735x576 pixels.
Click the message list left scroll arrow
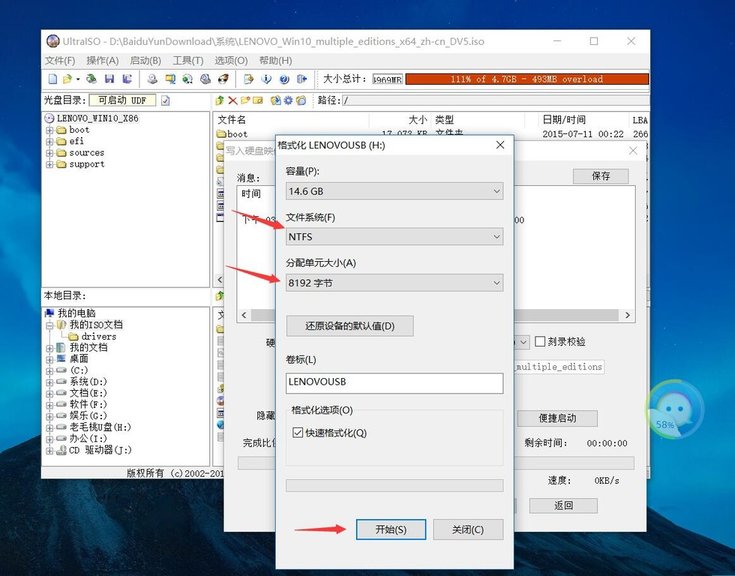(244, 315)
